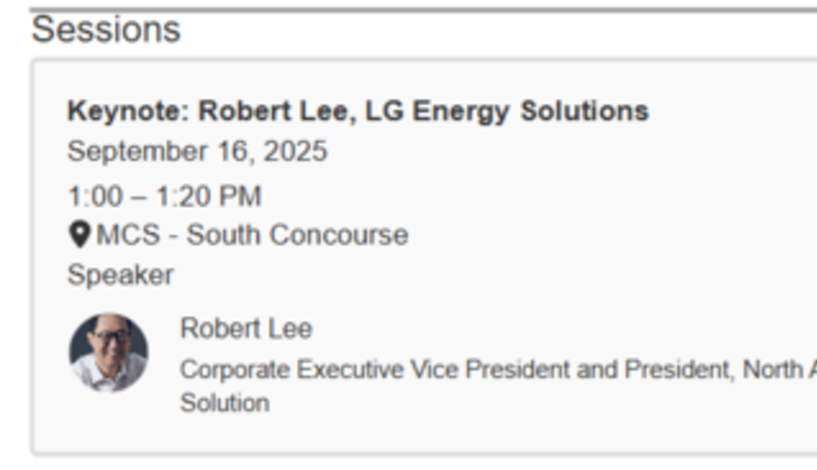Click the Speaker label
Screen dimensions: 817x470
click(120, 275)
